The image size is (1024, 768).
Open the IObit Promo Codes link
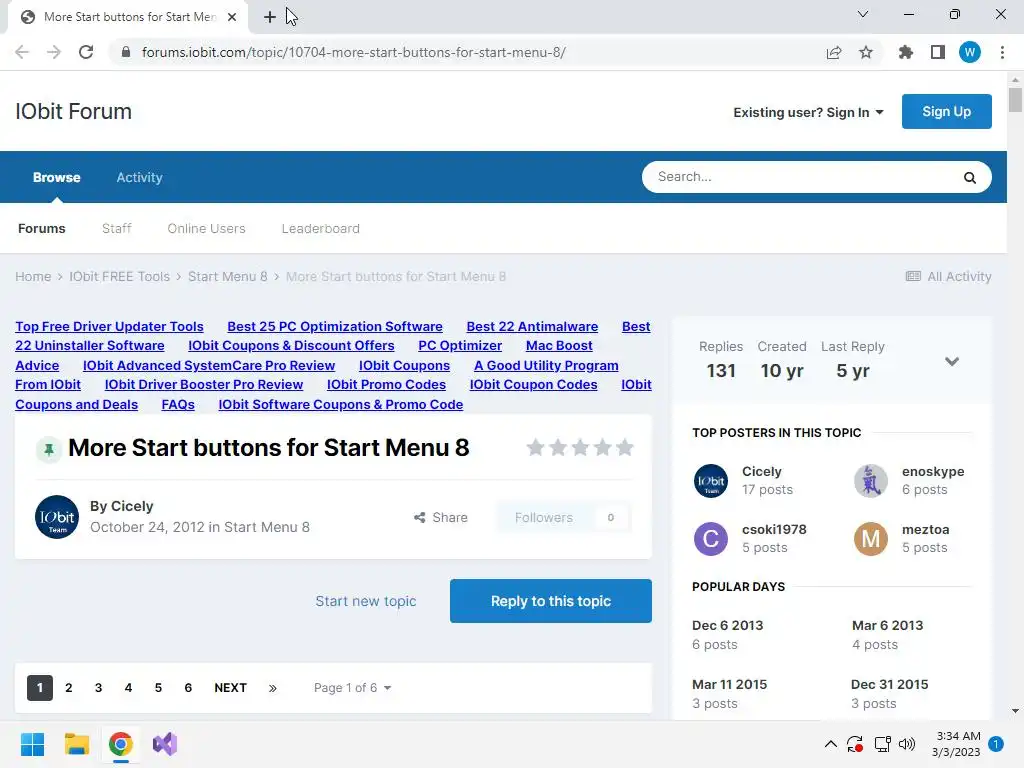[x=387, y=385]
